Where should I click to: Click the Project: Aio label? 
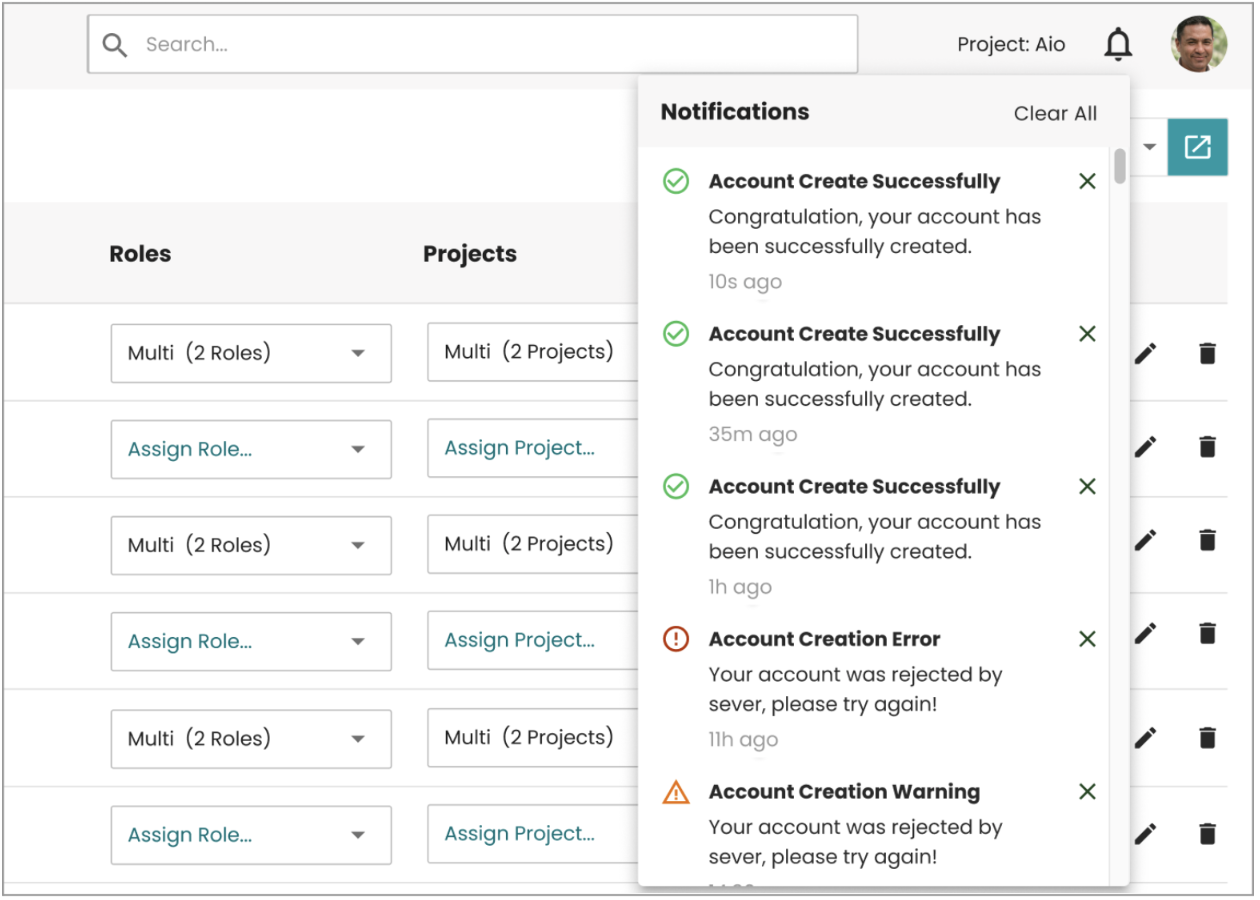pyautogui.click(x=1010, y=45)
